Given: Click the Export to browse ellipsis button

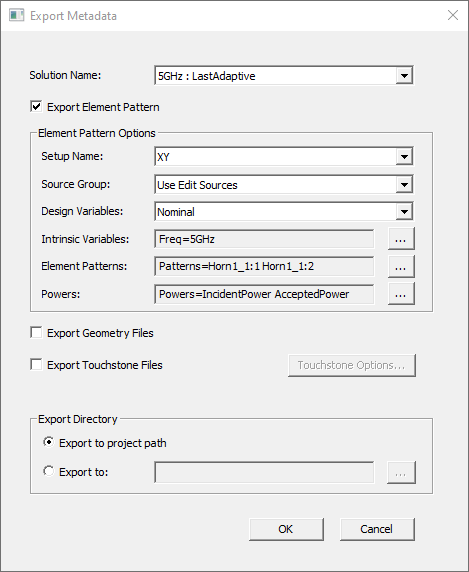Looking at the screenshot, I should pyautogui.click(x=401, y=473).
